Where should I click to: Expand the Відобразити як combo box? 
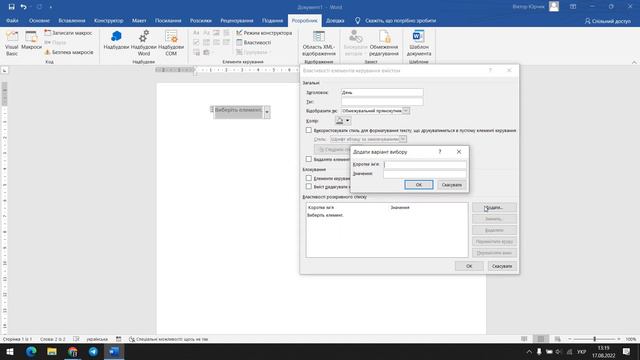tap(405, 111)
